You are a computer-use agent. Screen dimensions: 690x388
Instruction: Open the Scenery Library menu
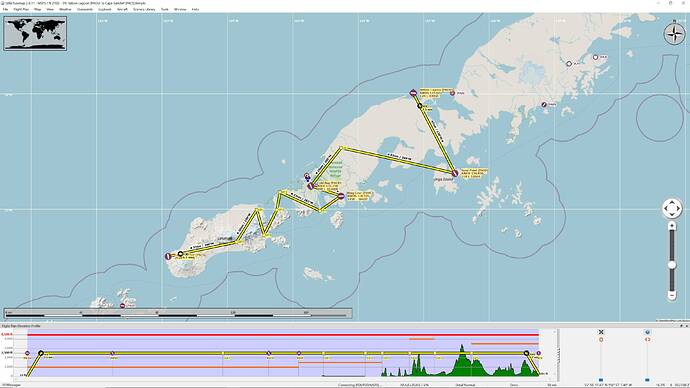[144, 9]
